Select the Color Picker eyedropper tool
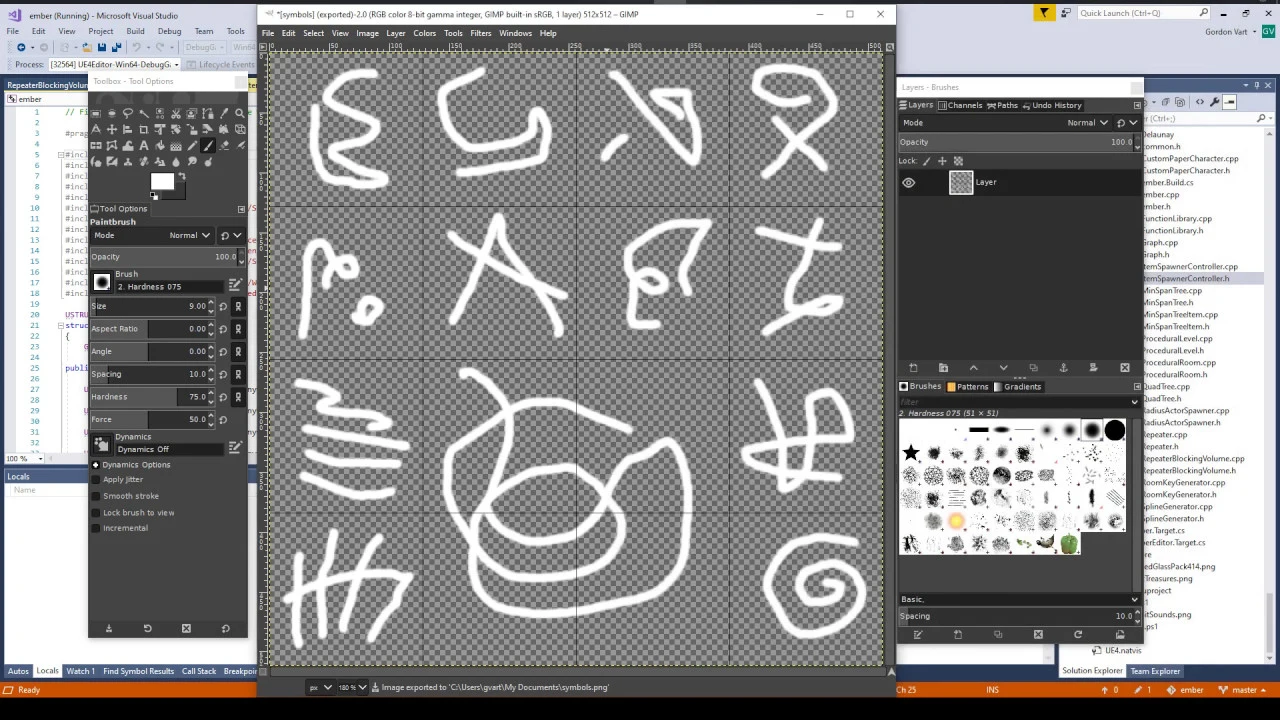The image size is (1280, 720). [x=224, y=113]
